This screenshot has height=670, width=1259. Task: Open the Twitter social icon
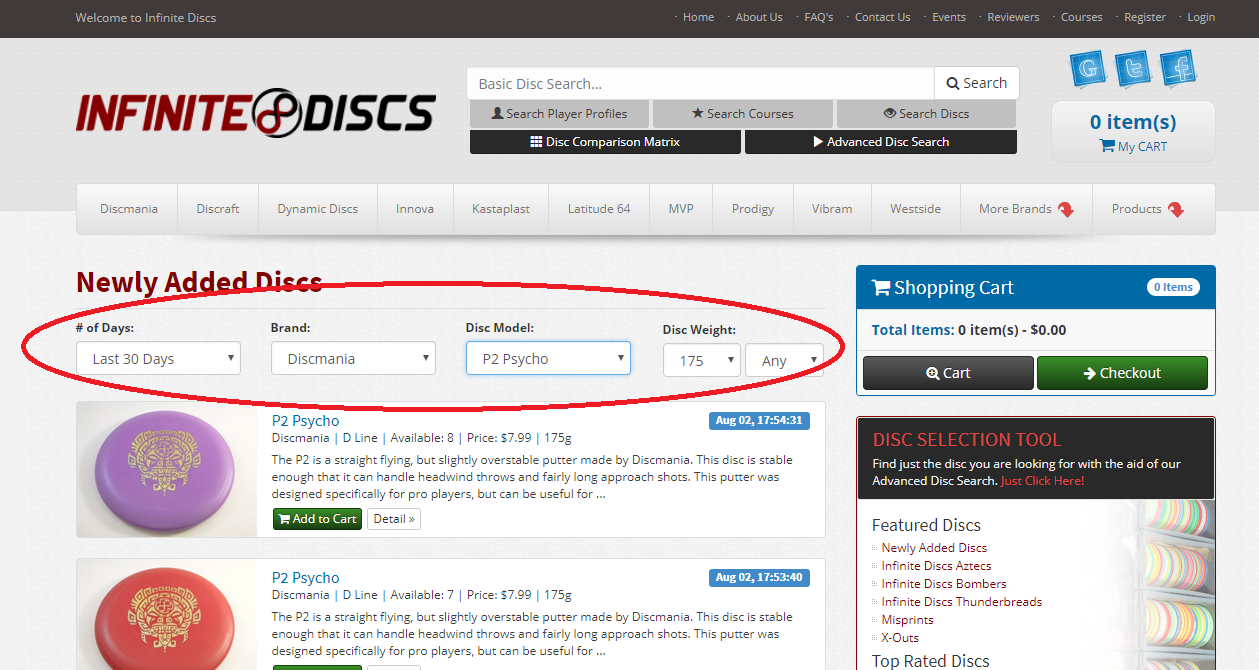pos(1133,68)
